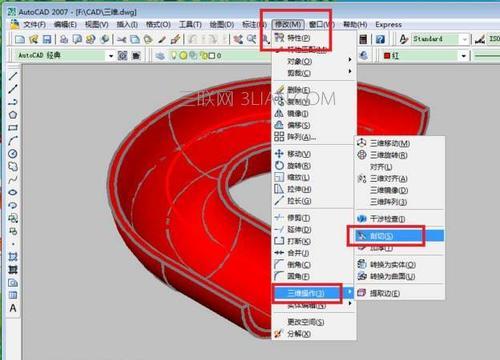Screen dimensions: 500x360
Task: Open the Help question mark icon
Action: (x=380, y=39)
